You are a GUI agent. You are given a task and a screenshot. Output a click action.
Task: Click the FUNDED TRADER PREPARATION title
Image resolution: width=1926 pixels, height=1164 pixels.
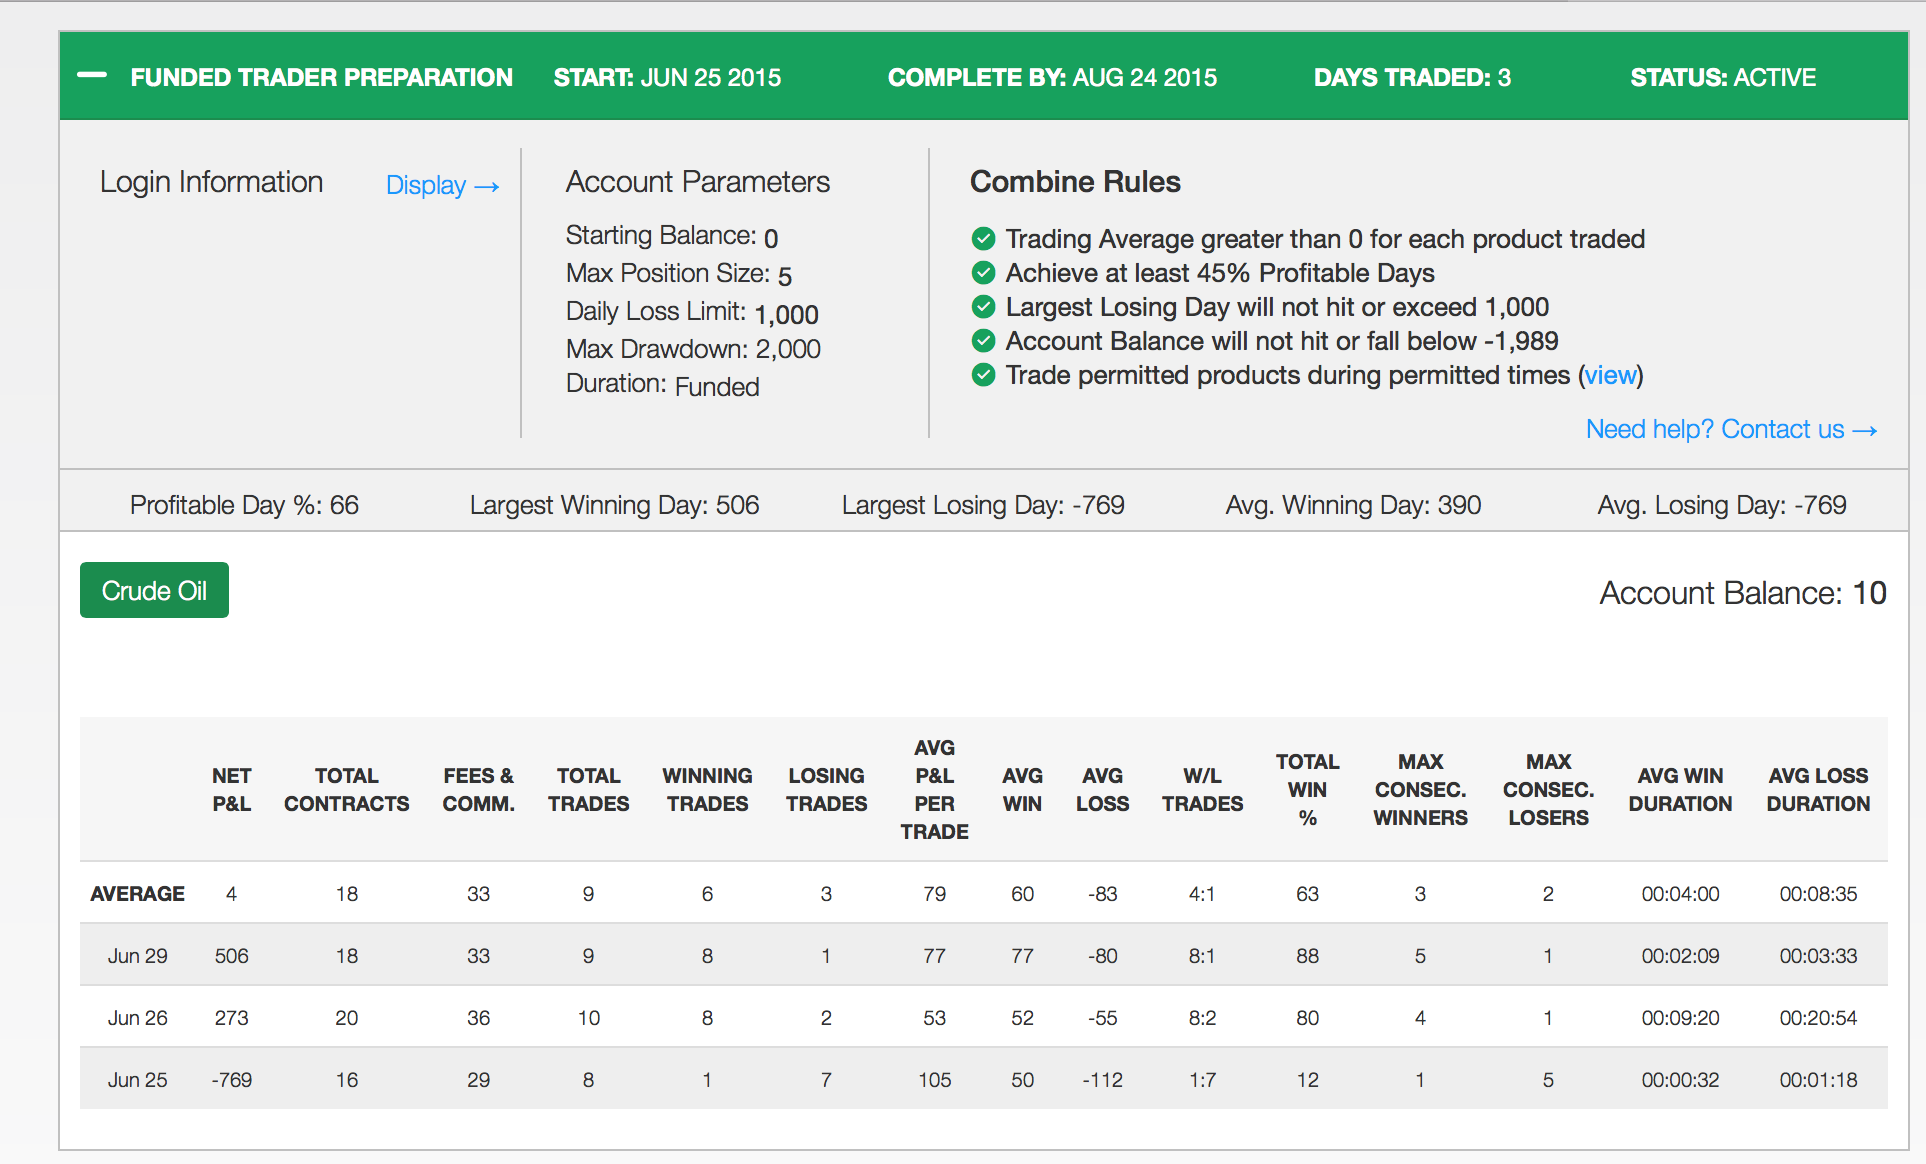321,77
